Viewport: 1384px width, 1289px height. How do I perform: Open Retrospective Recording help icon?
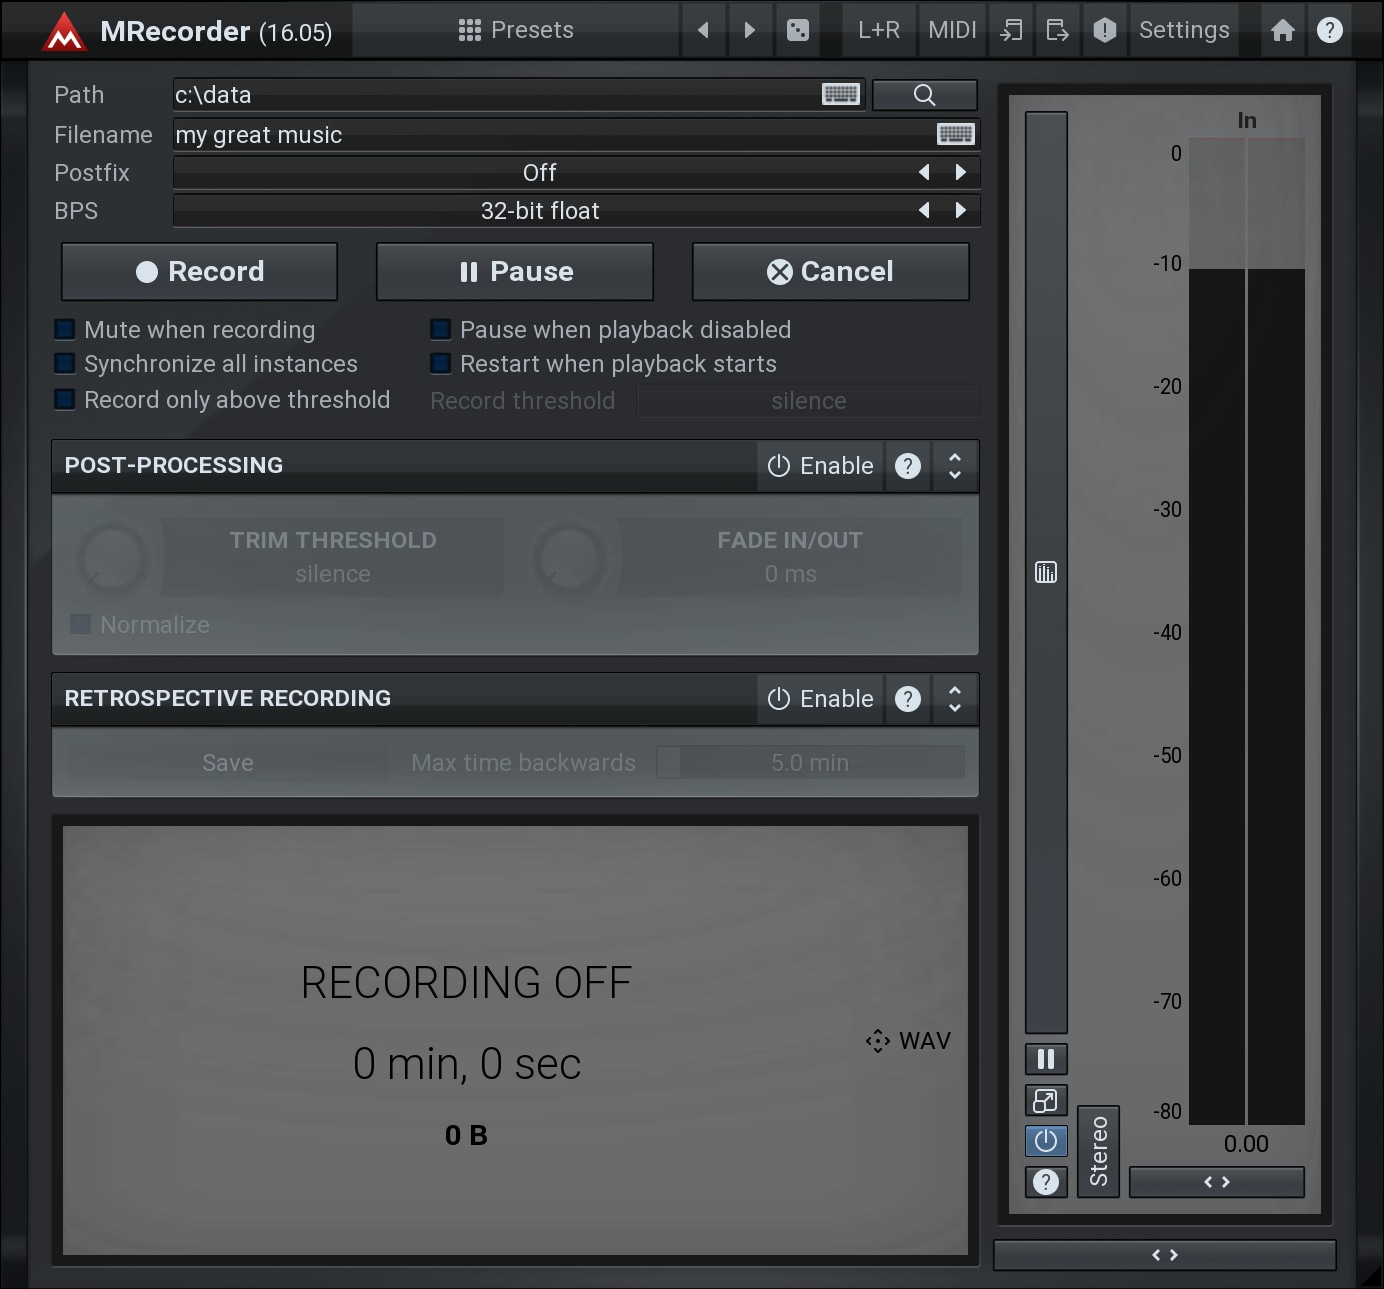[908, 699]
